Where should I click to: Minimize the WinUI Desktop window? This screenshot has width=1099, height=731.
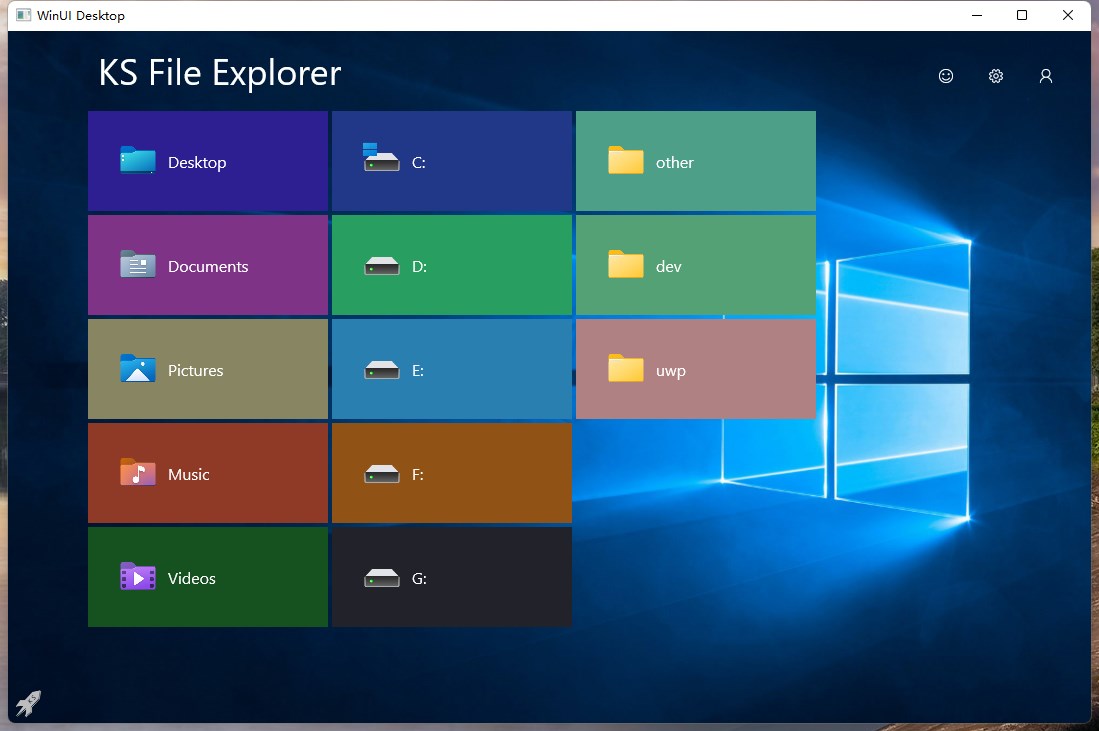pos(976,15)
